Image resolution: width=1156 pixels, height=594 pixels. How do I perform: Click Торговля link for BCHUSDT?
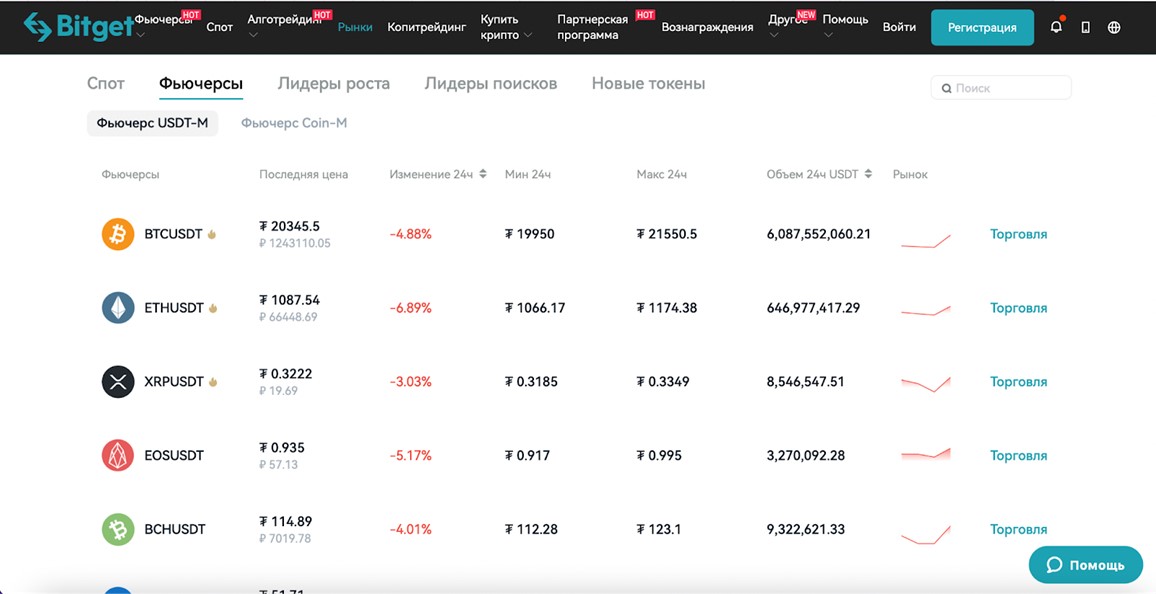click(1018, 529)
